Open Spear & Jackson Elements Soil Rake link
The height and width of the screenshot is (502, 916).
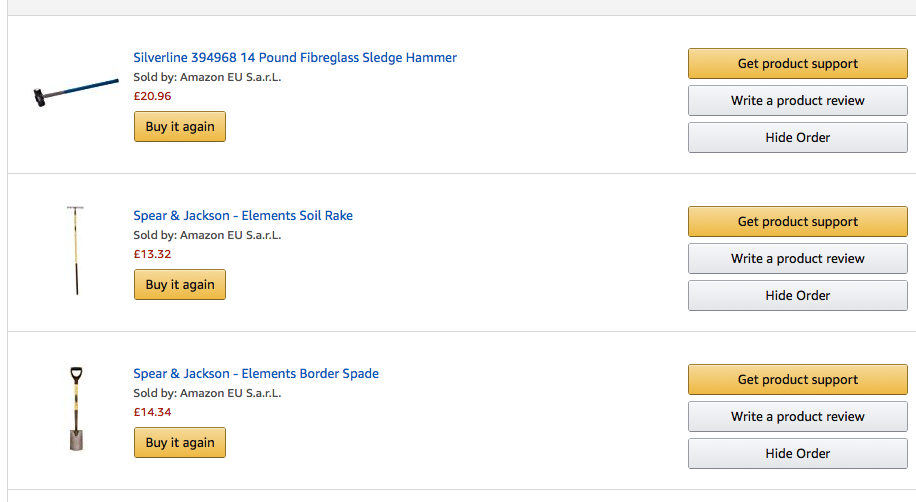[243, 216]
